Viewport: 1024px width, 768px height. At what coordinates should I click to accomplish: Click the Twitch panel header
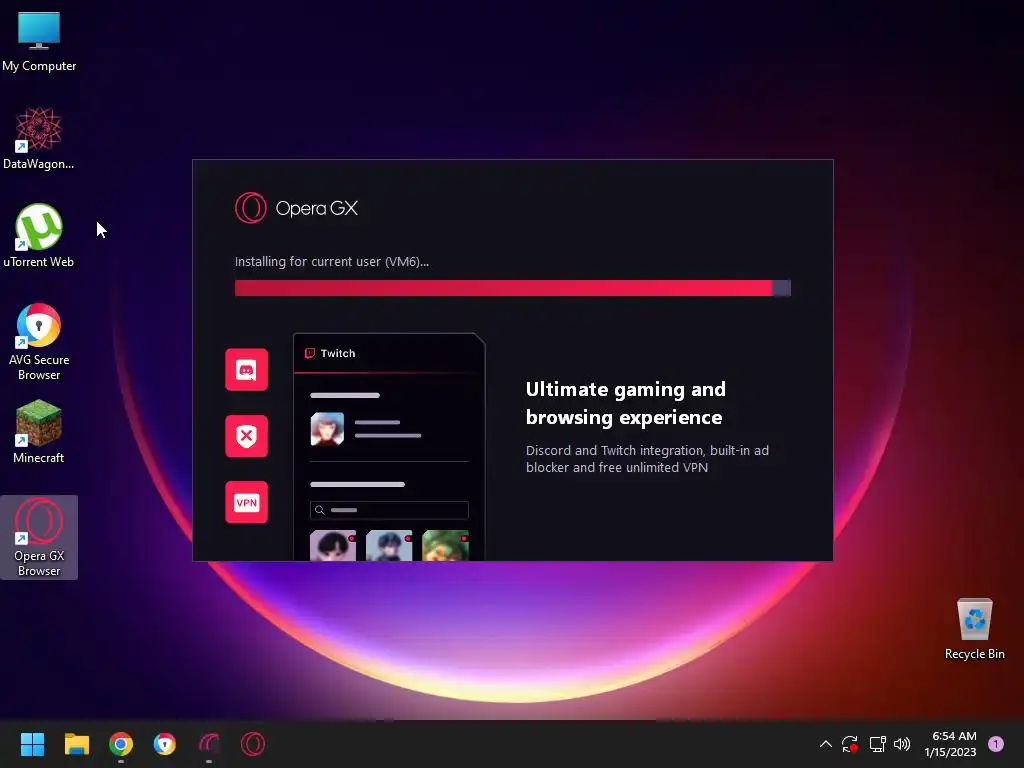389,353
